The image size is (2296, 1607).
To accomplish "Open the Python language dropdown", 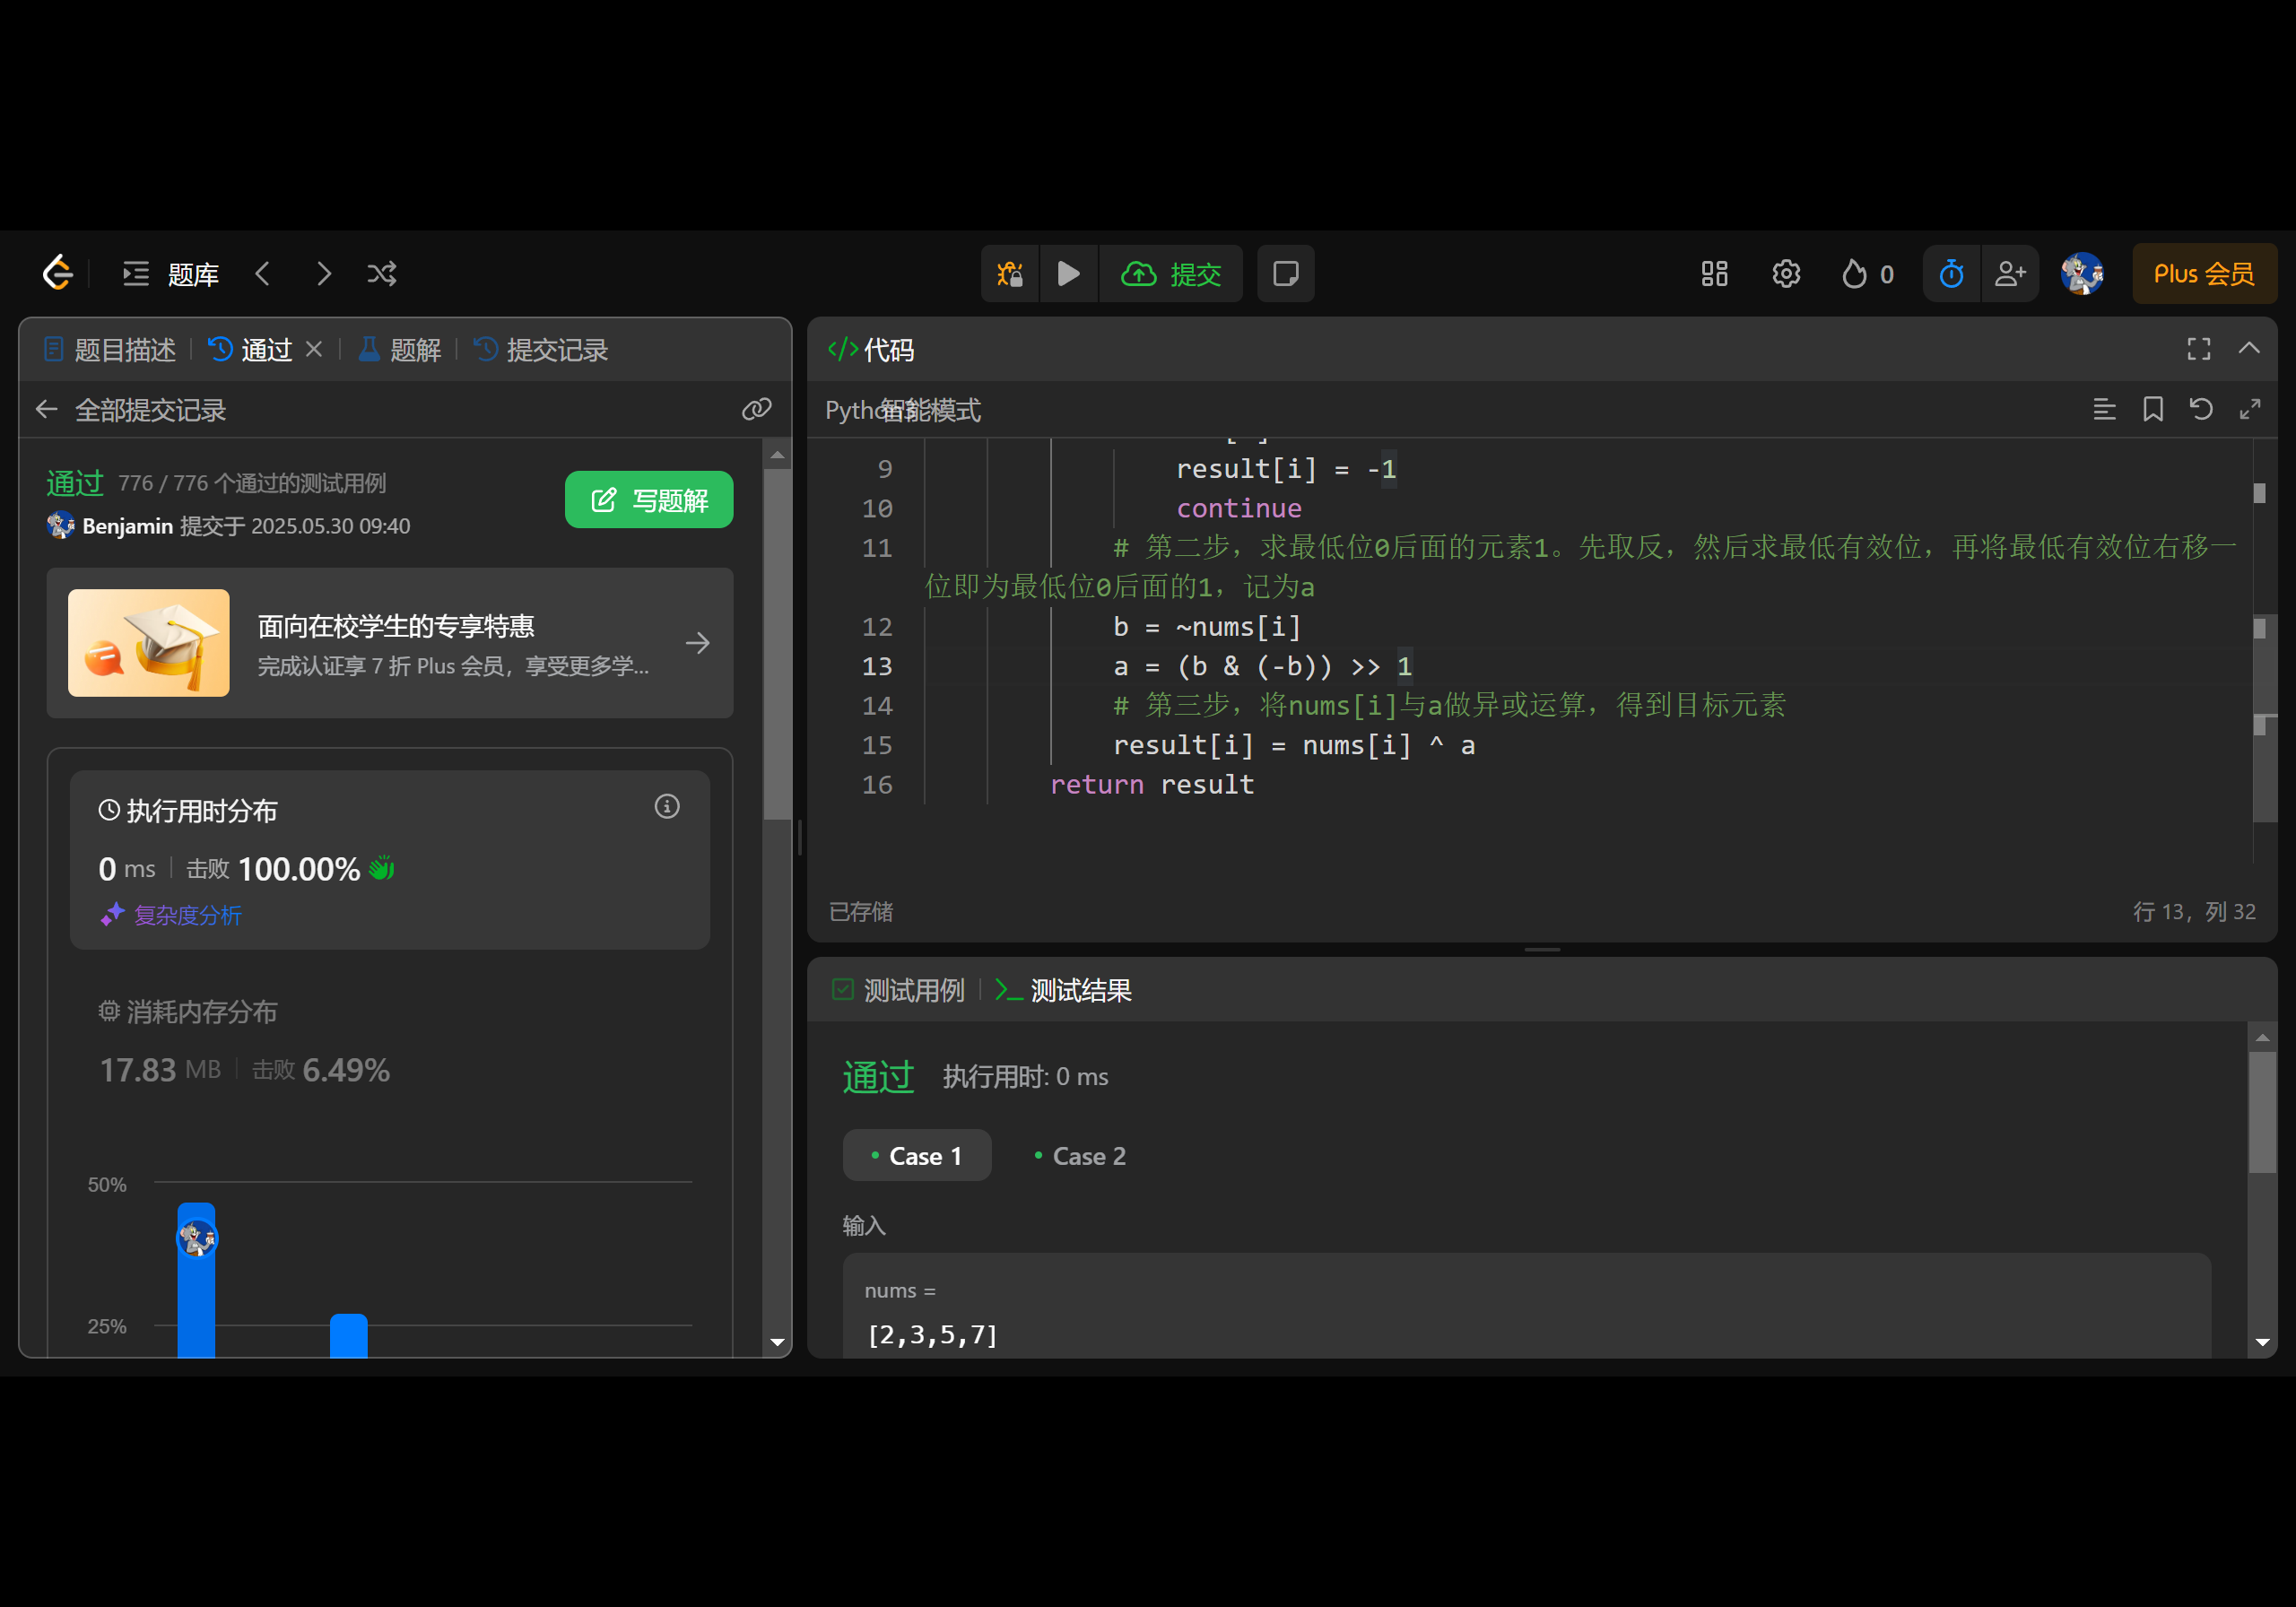I will 850,410.
